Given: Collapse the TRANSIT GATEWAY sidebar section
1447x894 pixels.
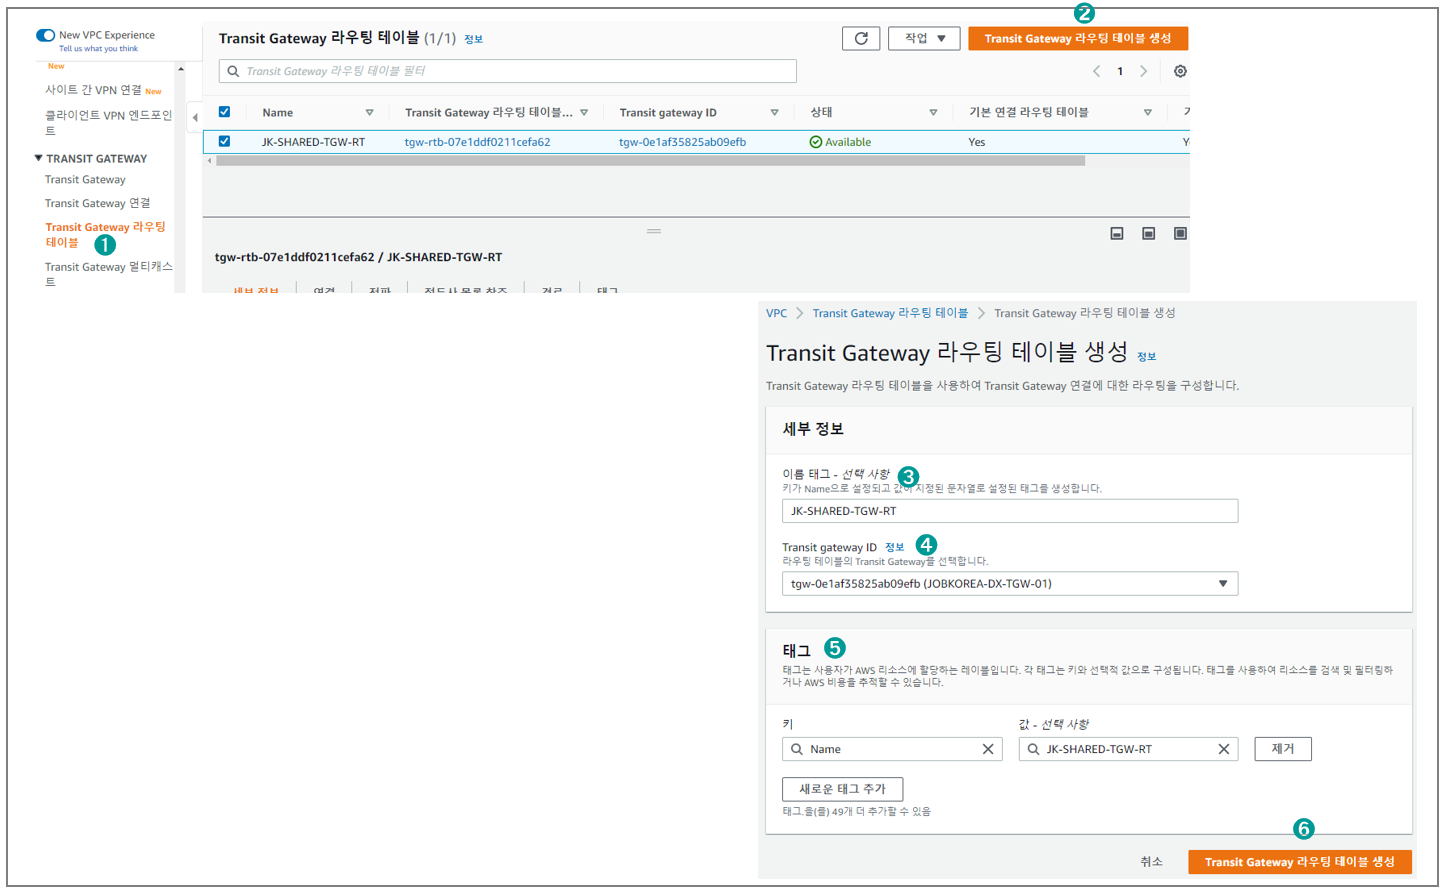Looking at the screenshot, I should 39,158.
